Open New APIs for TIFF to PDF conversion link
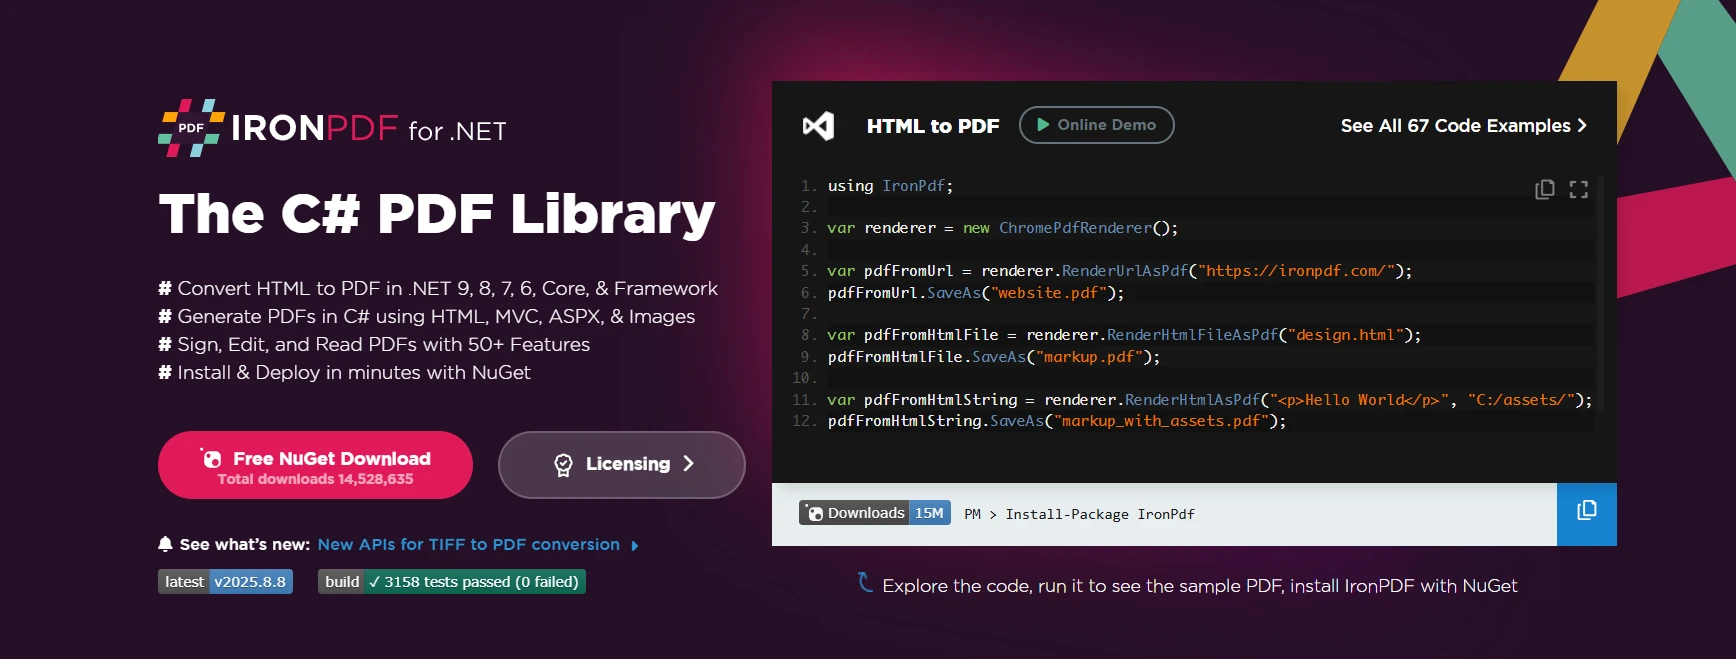1736x659 pixels. 468,545
